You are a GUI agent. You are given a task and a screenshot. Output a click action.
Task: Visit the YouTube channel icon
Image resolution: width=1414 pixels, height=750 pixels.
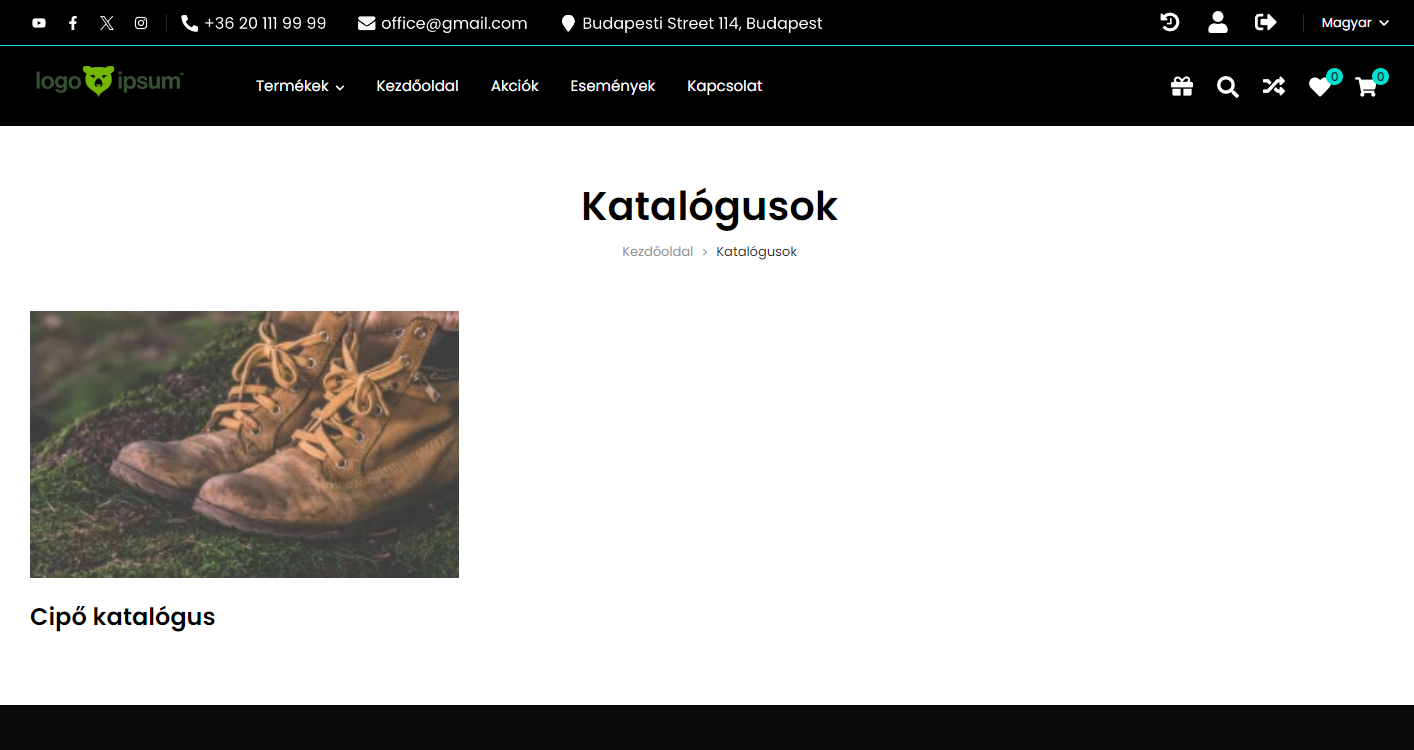click(x=38, y=22)
